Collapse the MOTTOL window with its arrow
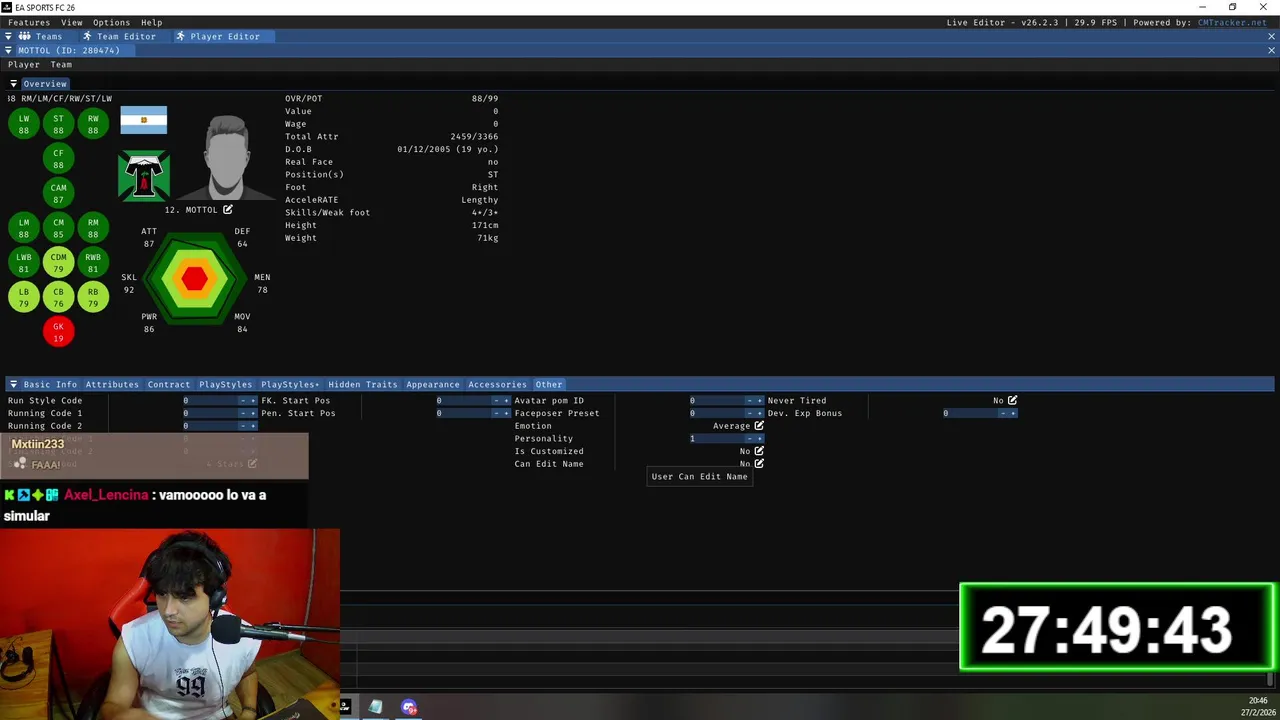 tap(9, 50)
